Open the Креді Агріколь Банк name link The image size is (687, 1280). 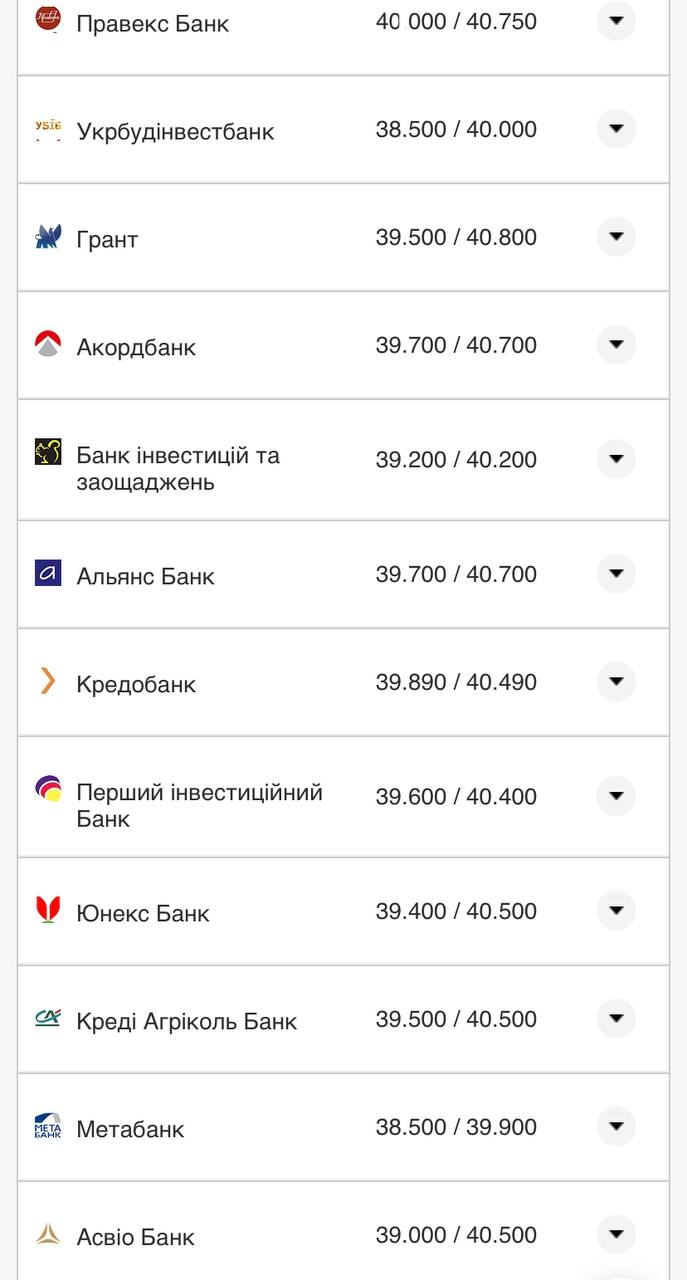click(x=186, y=1021)
